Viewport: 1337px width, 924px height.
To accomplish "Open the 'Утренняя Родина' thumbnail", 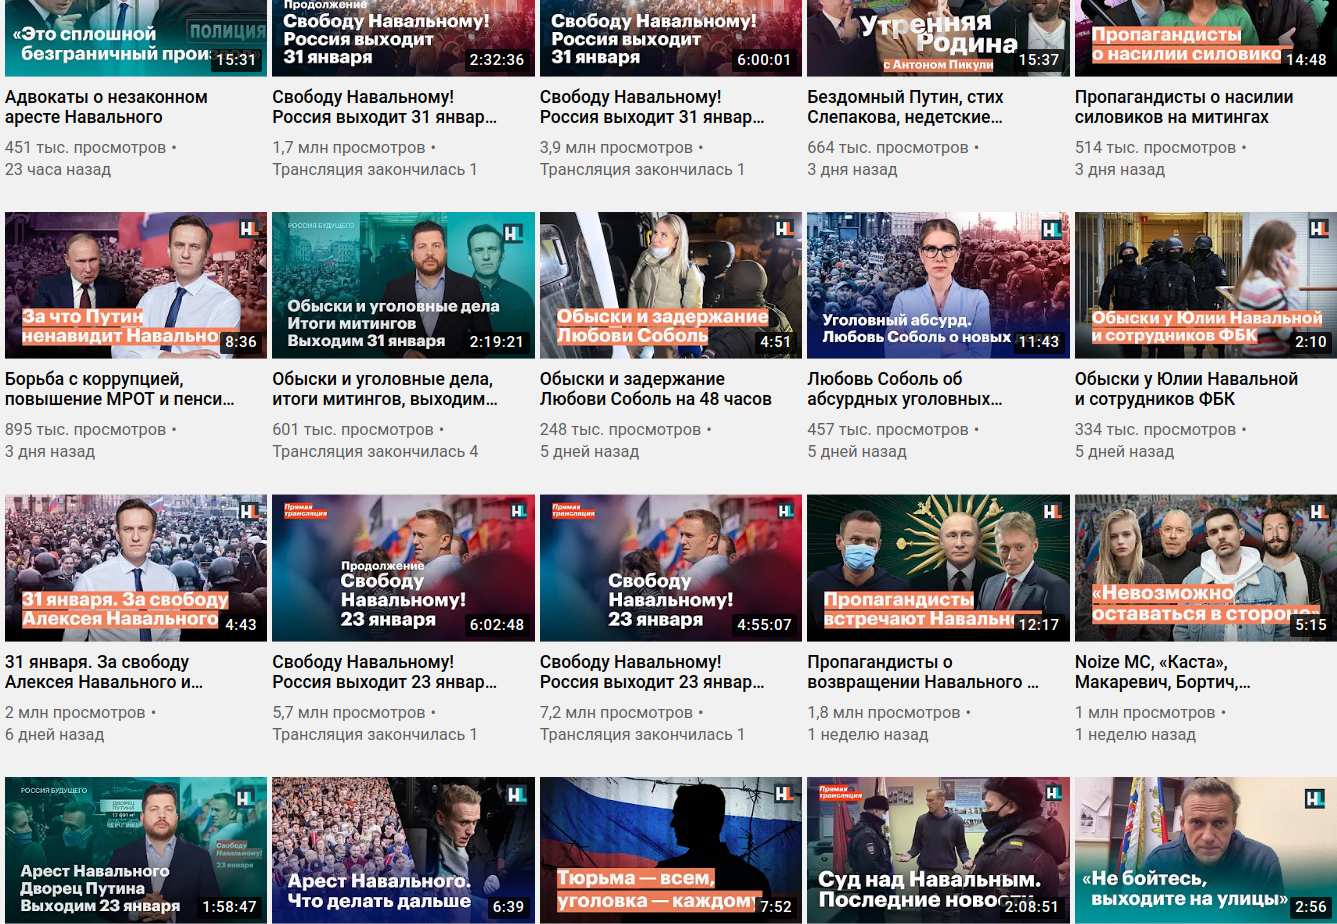I will click(x=938, y=38).
